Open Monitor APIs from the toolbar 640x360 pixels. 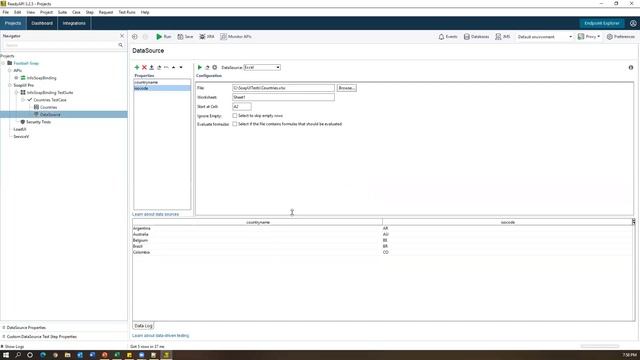point(236,37)
